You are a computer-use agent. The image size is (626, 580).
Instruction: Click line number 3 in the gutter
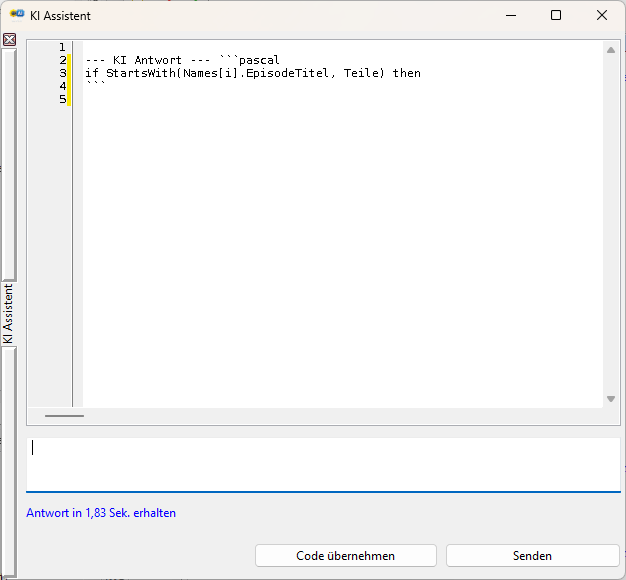(x=63, y=73)
